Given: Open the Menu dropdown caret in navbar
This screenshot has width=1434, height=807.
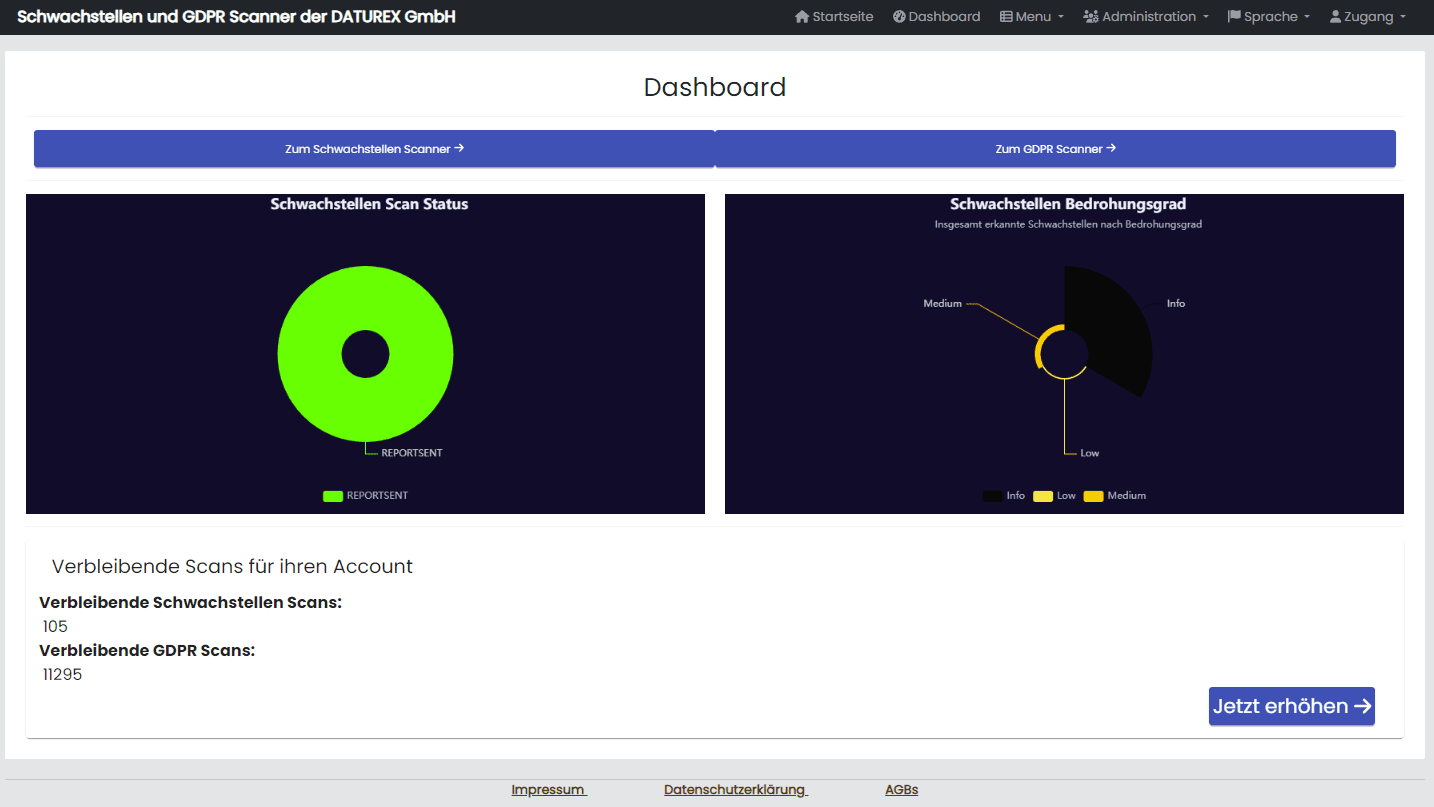Looking at the screenshot, I should tap(1061, 17).
